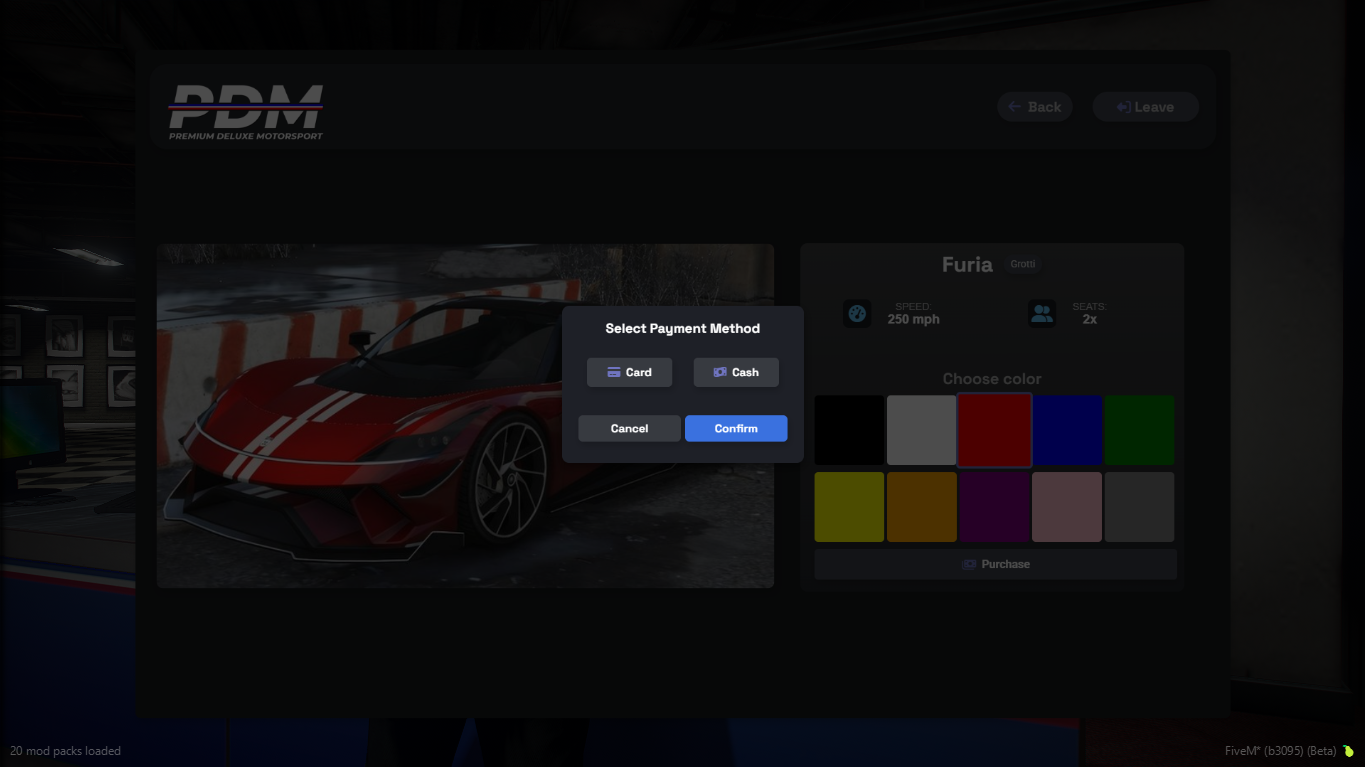Pick the yellow color swatch
Screen dimensions: 1365x767
click(849, 507)
